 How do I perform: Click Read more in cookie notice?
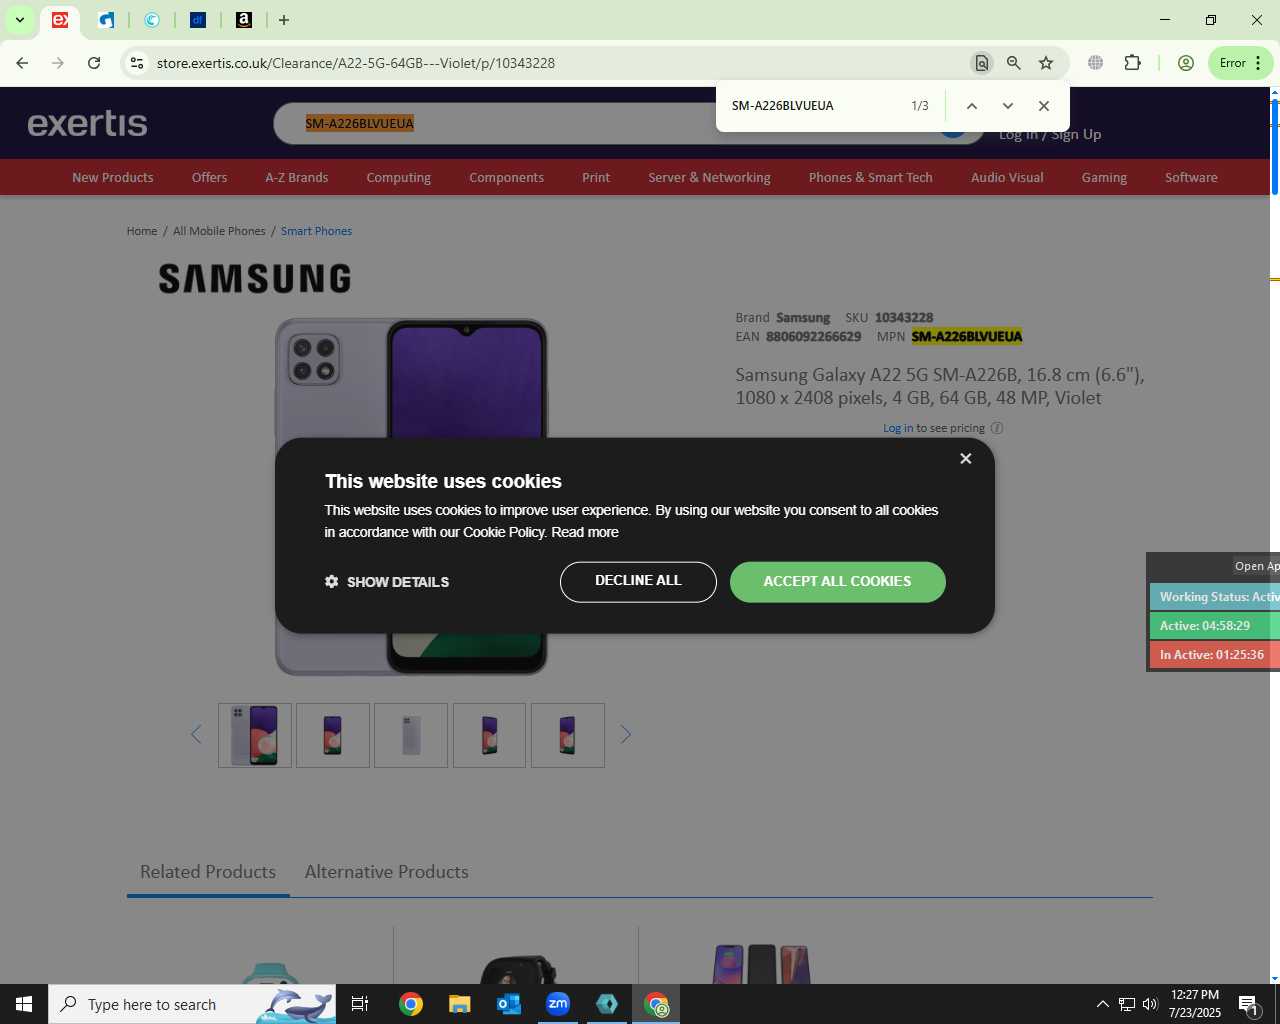(585, 532)
